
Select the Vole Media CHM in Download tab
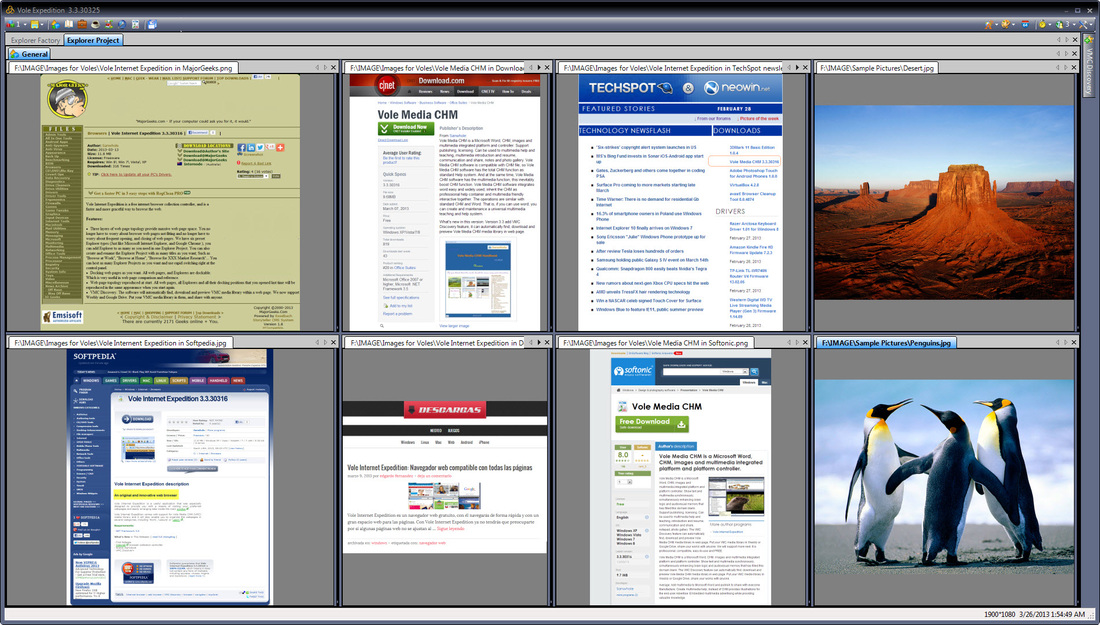[x=434, y=68]
